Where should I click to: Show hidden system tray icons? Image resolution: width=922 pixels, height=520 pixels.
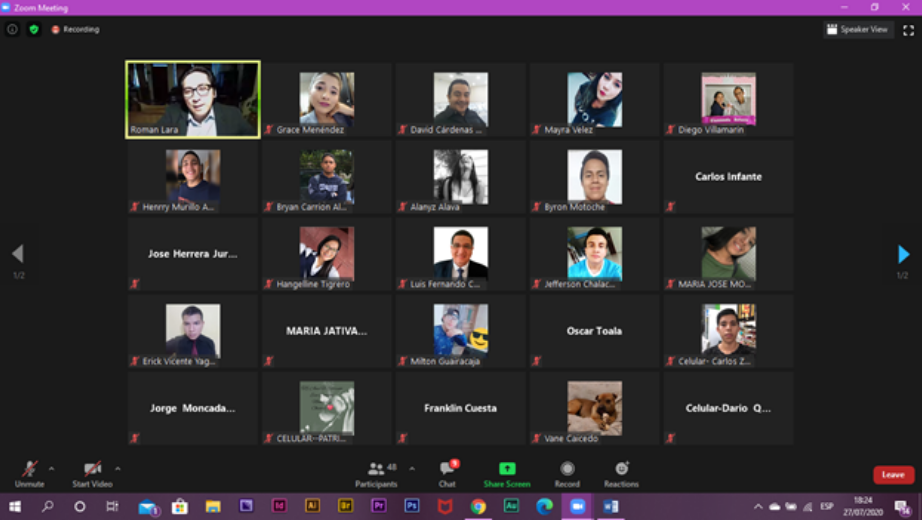point(758,506)
